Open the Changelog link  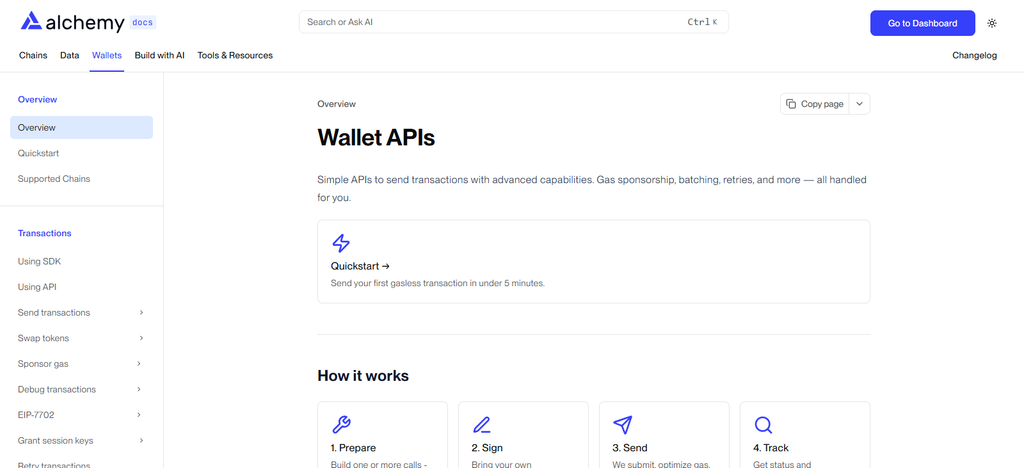(974, 55)
